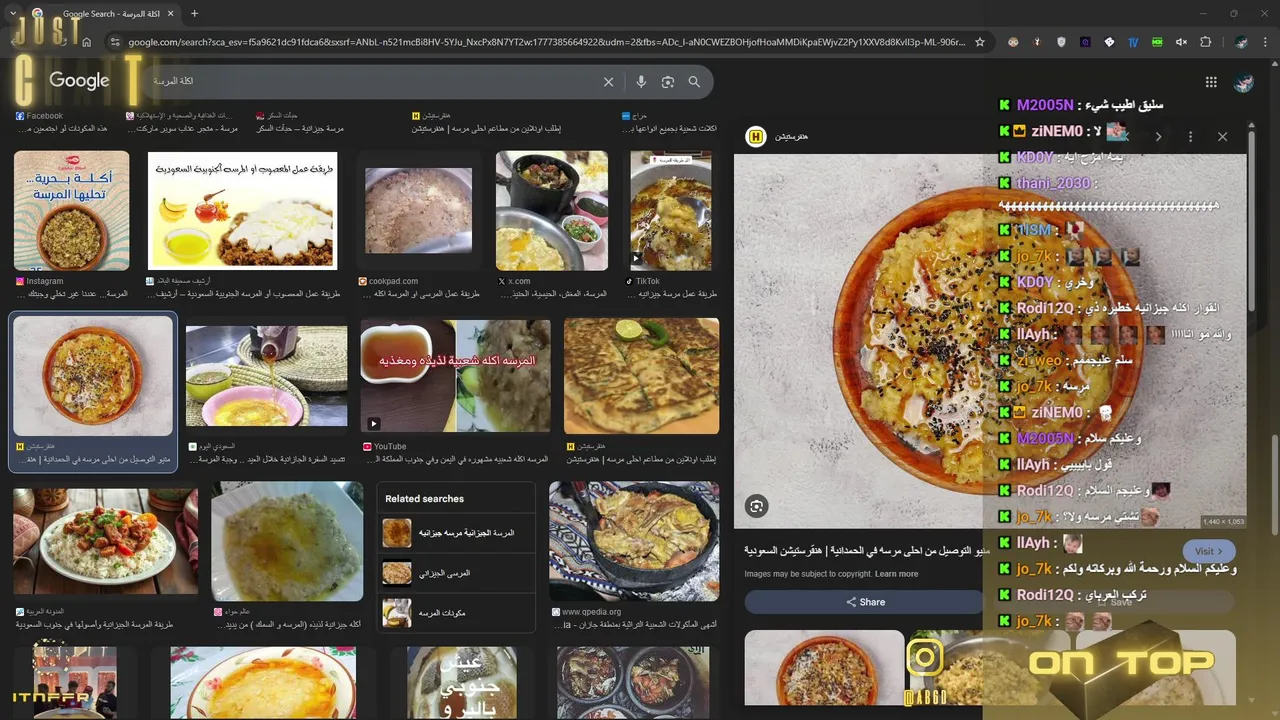
Task: Open the large dish preview image
Action: (x=990, y=340)
